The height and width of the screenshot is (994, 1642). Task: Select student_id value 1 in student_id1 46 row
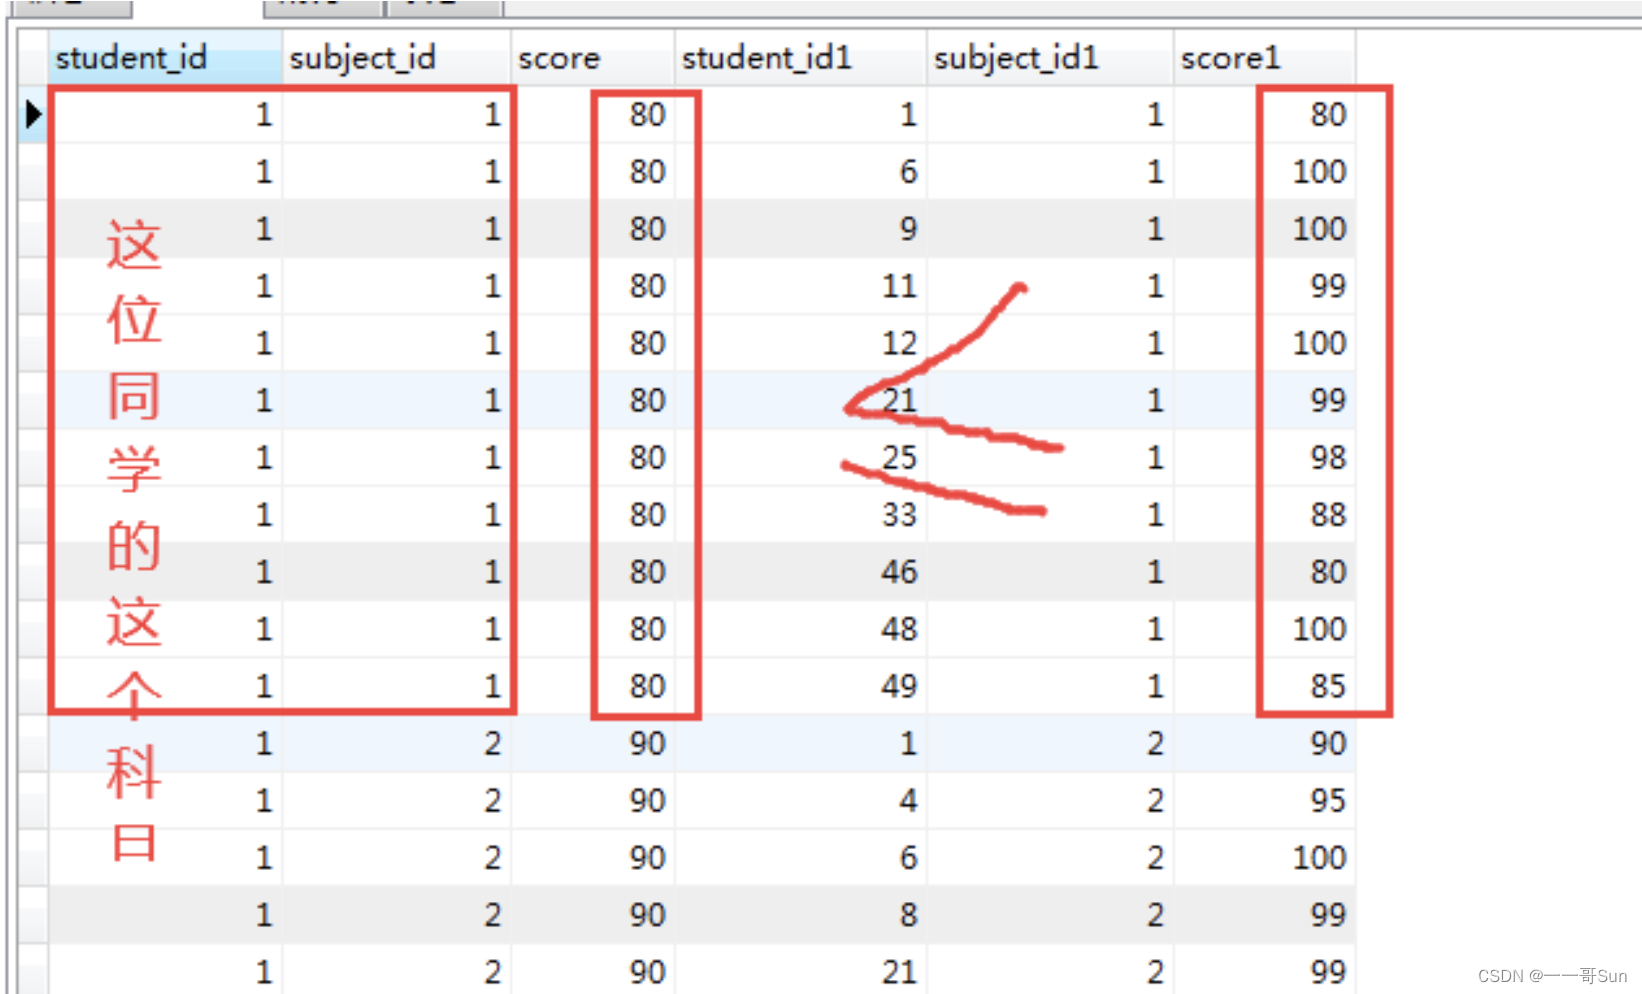165,571
